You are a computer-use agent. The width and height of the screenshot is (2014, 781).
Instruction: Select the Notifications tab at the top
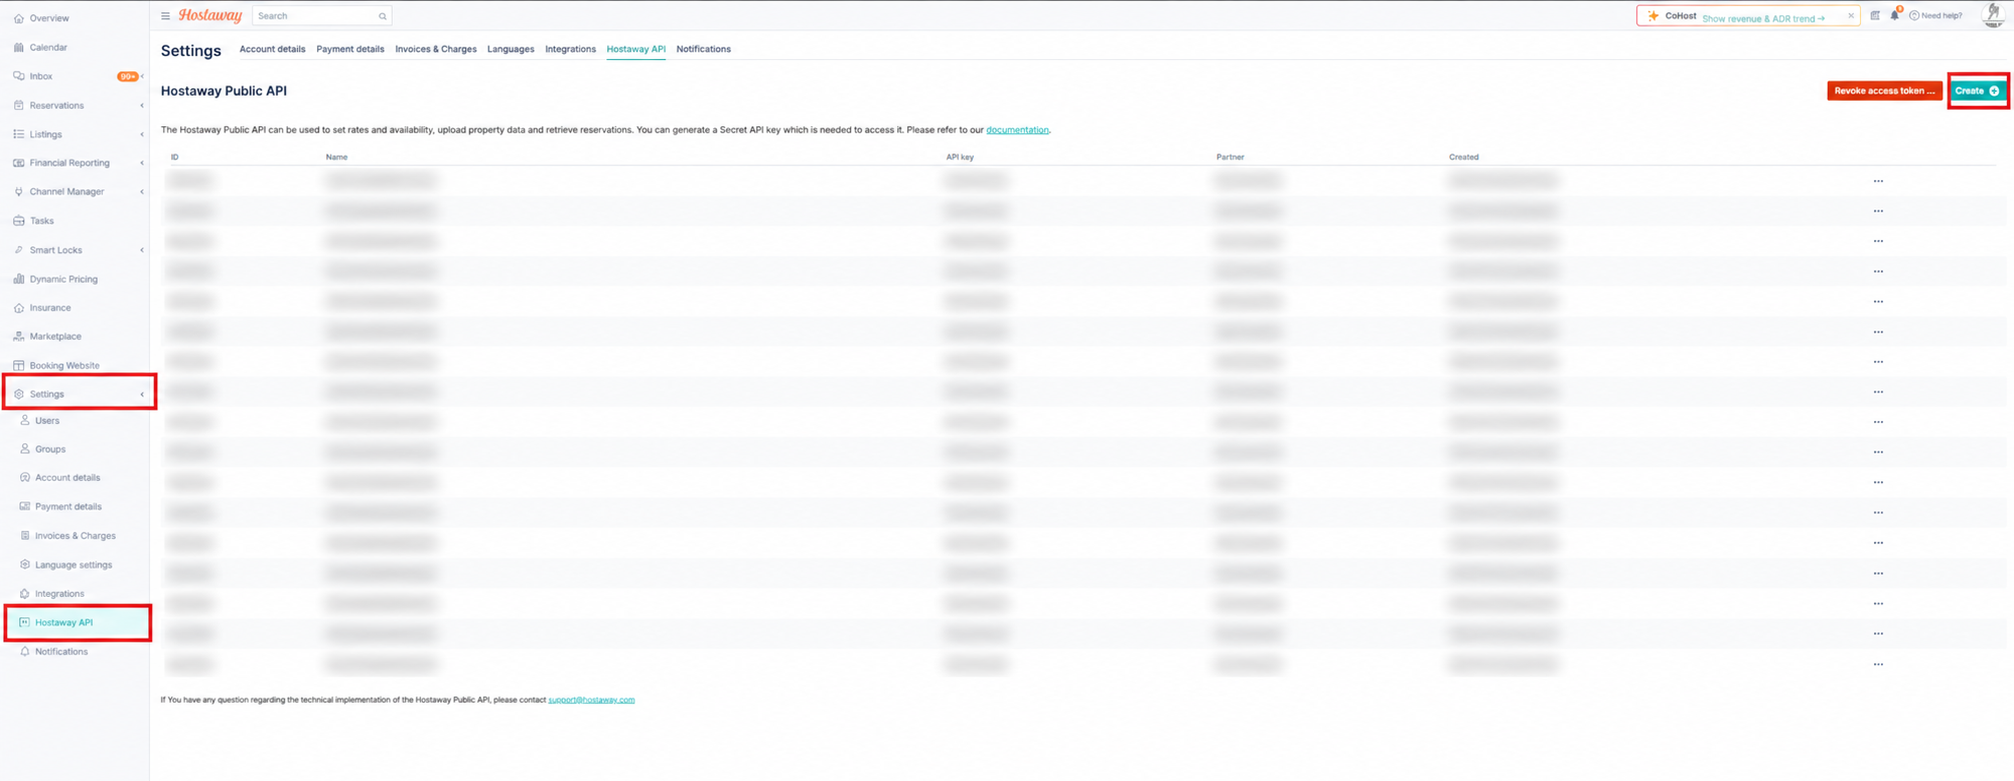coord(703,49)
